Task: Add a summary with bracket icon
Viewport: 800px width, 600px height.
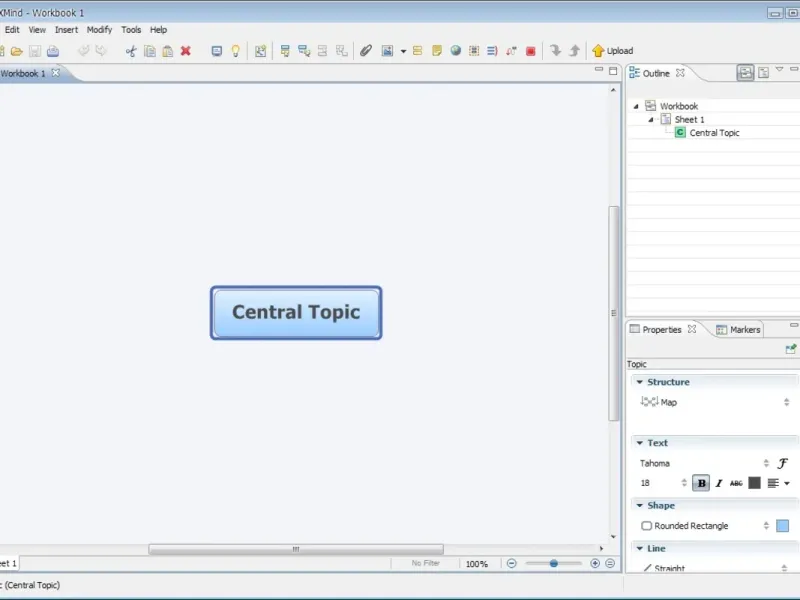Action: (492, 51)
